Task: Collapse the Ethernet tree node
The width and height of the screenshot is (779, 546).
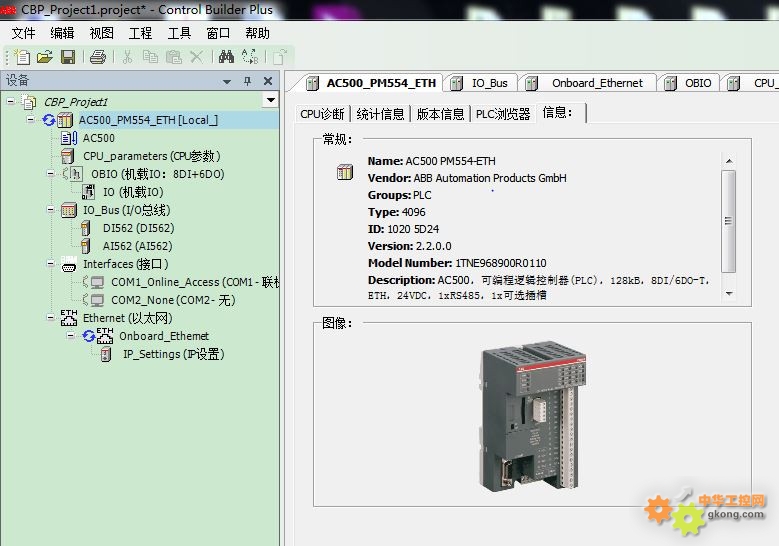Action: tap(50, 317)
